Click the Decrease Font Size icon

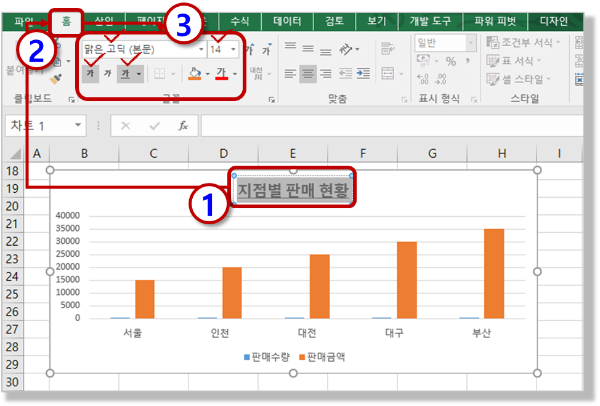pos(267,49)
